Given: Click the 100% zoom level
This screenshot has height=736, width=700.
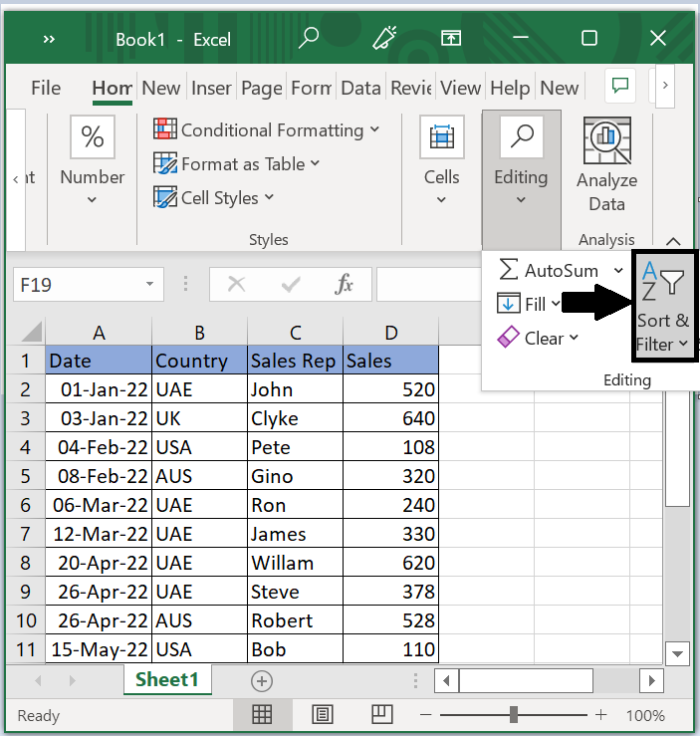Looking at the screenshot, I should (646, 715).
